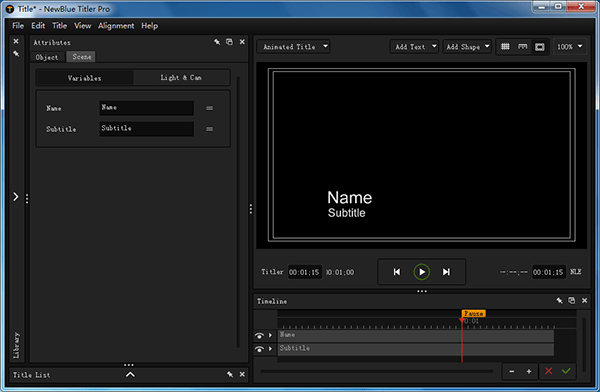Close the Library sidebar
This screenshot has height=392, width=600.
[x=16, y=41]
